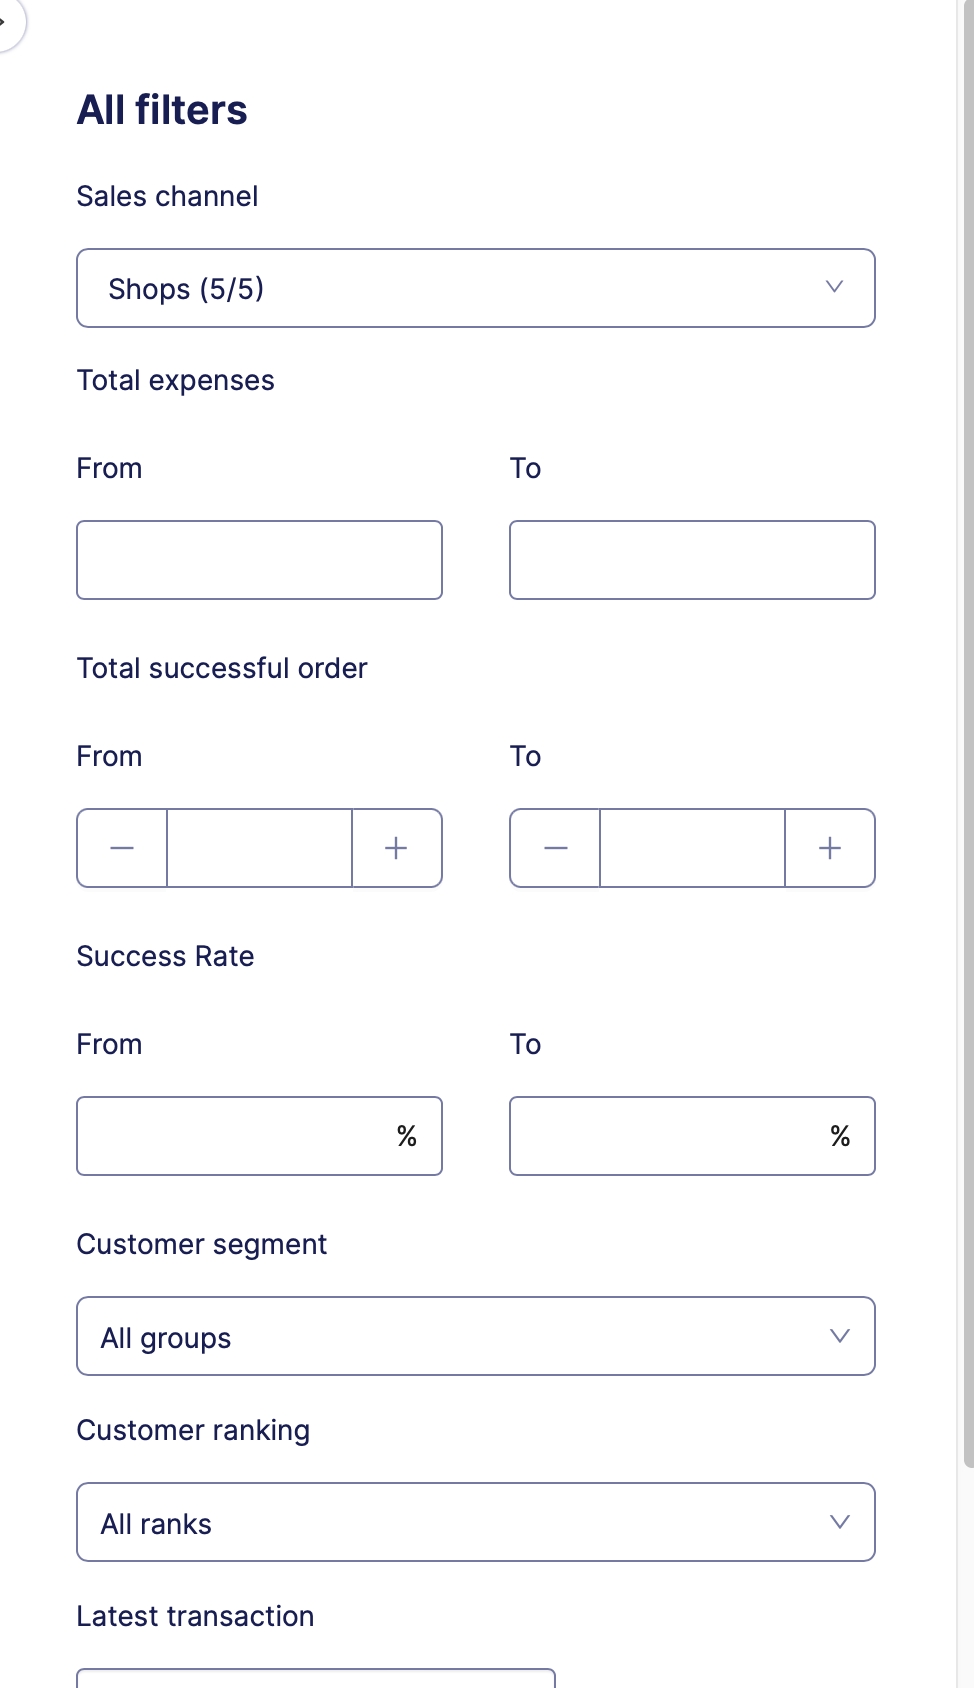Click the Sales channel dropdown chevron icon
Screen dimensions: 974x1688
[x=834, y=287]
